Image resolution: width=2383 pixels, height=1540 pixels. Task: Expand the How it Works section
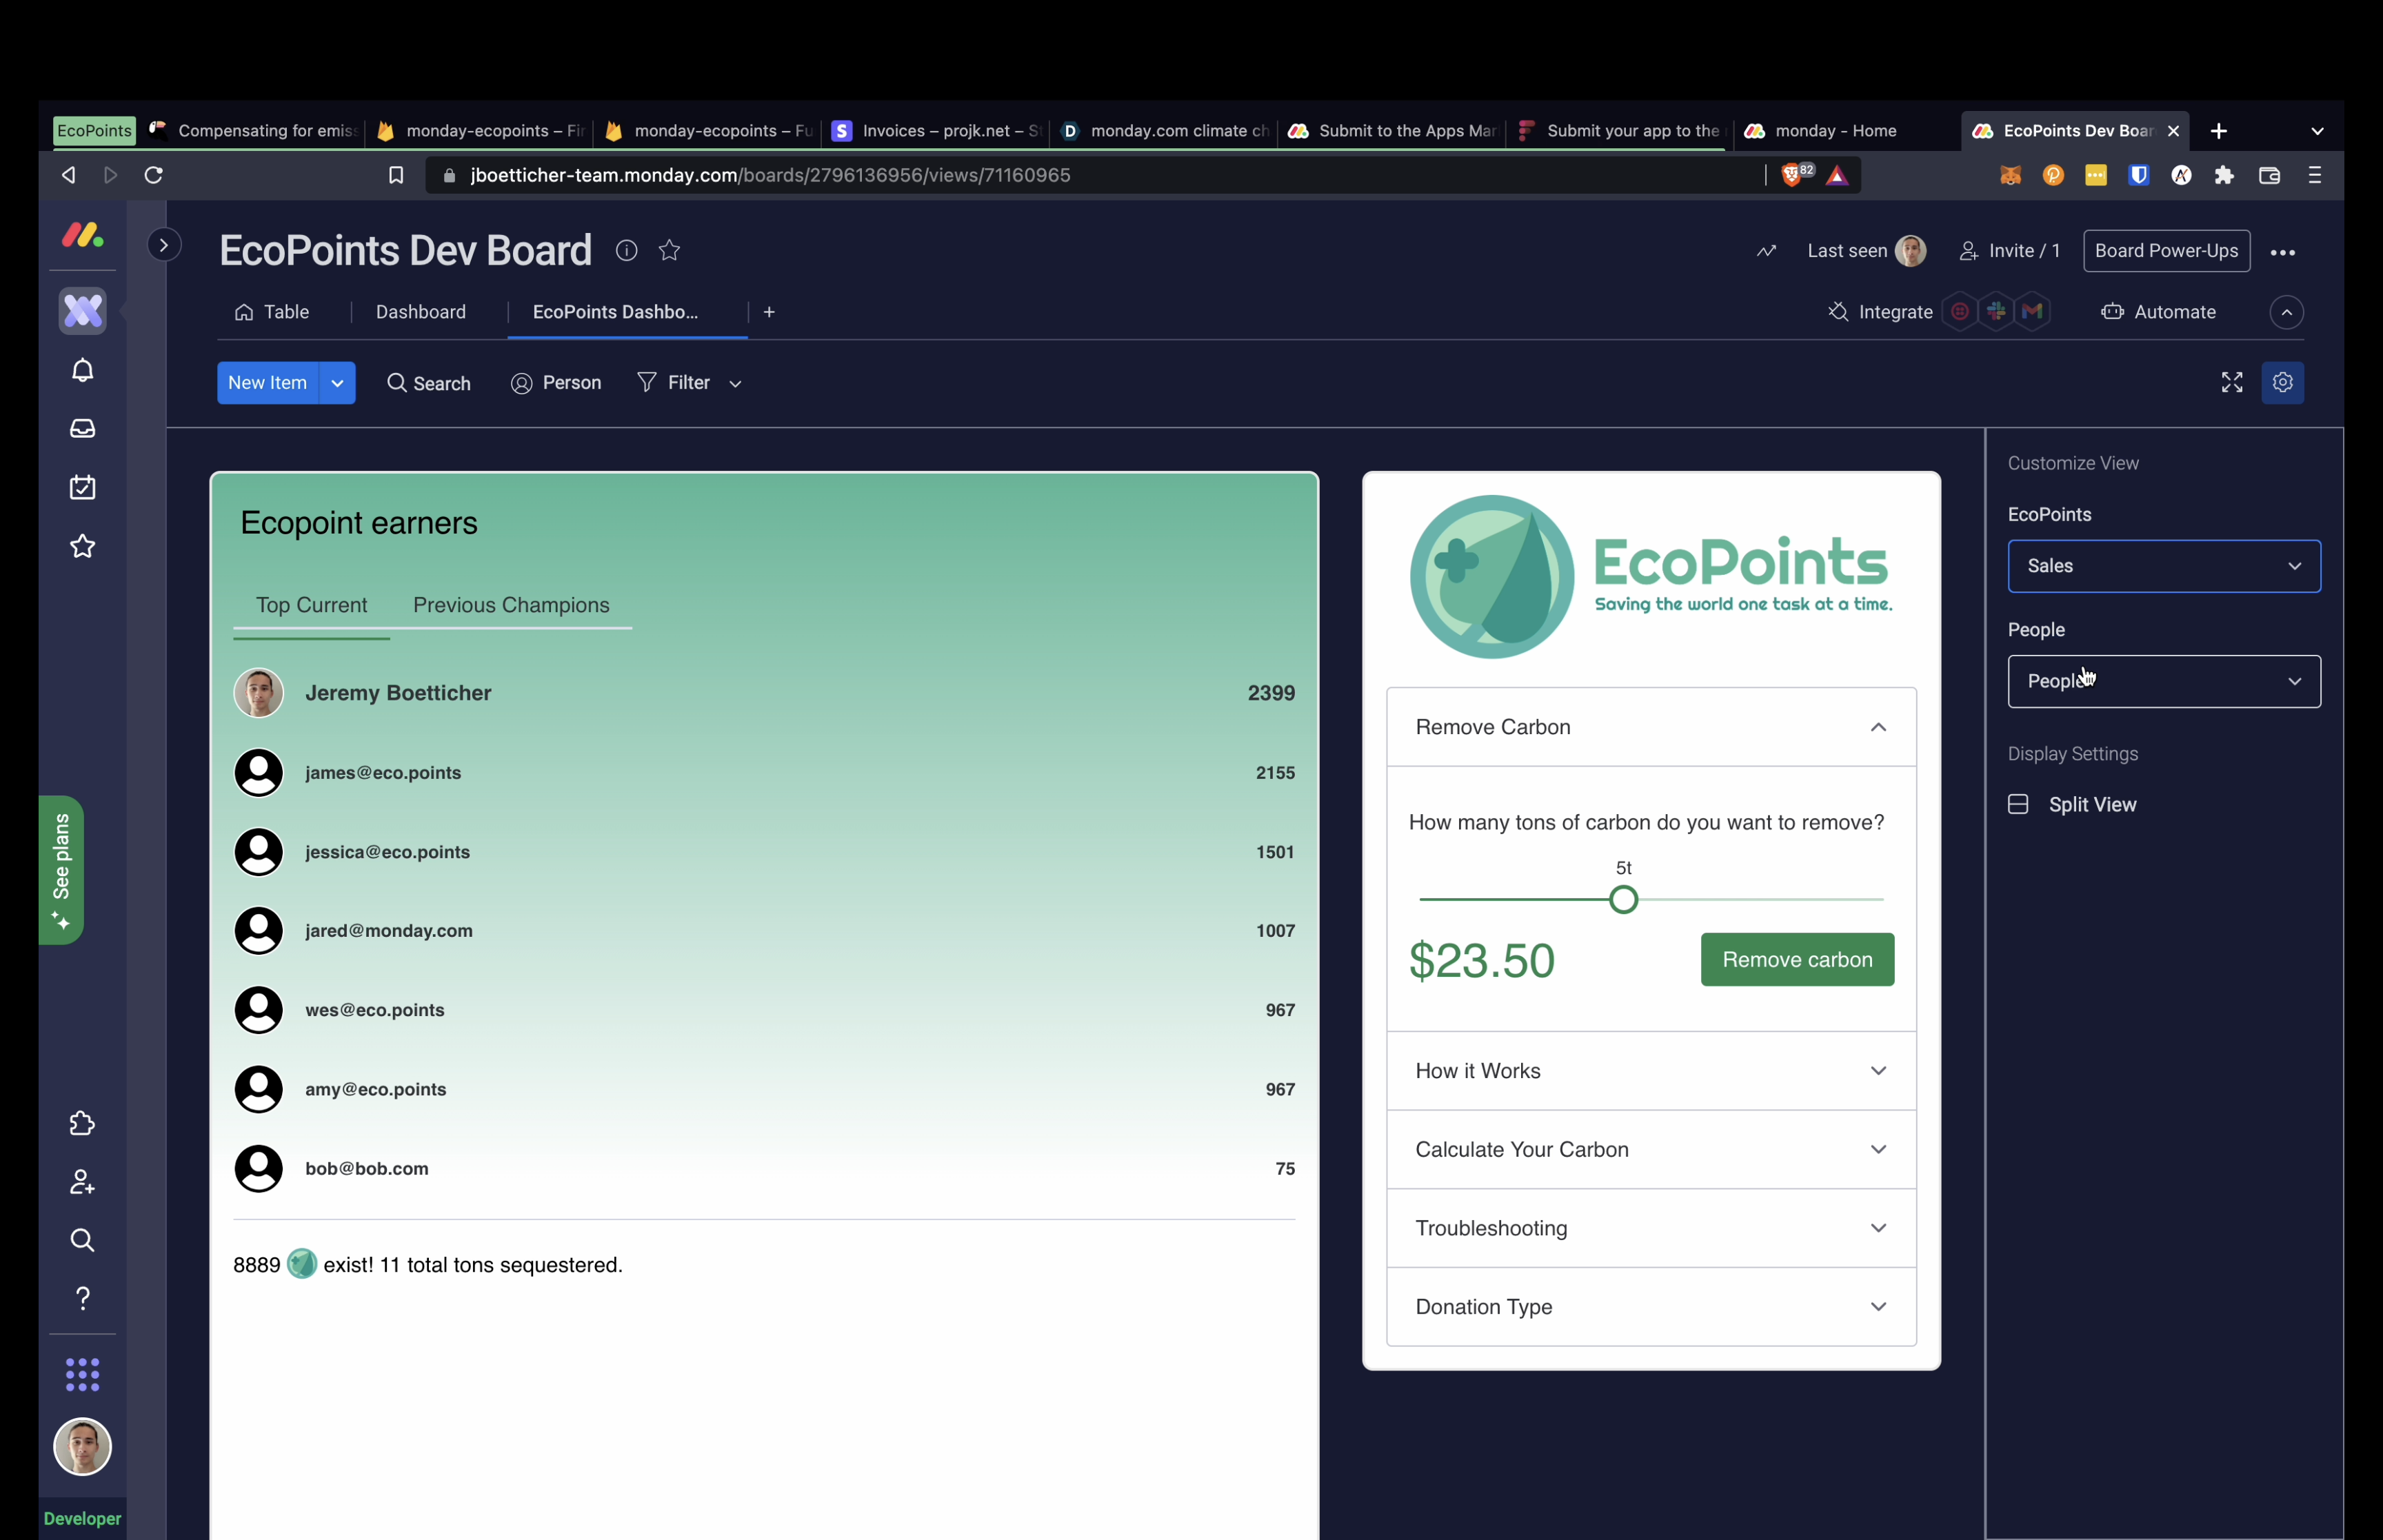point(1650,1071)
